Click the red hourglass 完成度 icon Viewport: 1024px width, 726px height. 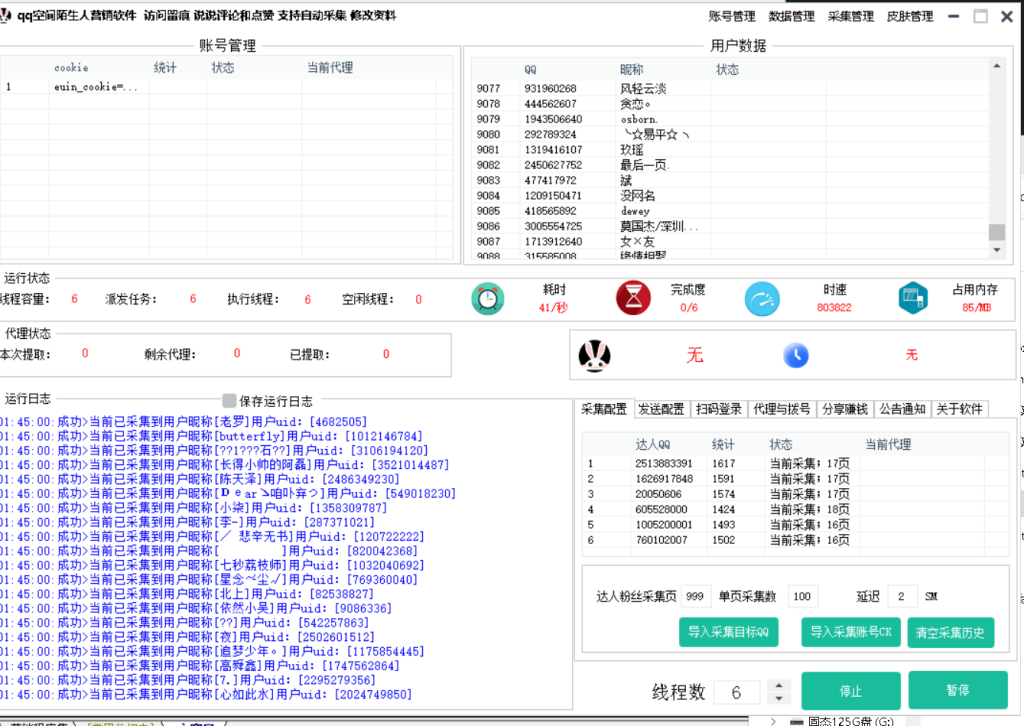coord(633,298)
